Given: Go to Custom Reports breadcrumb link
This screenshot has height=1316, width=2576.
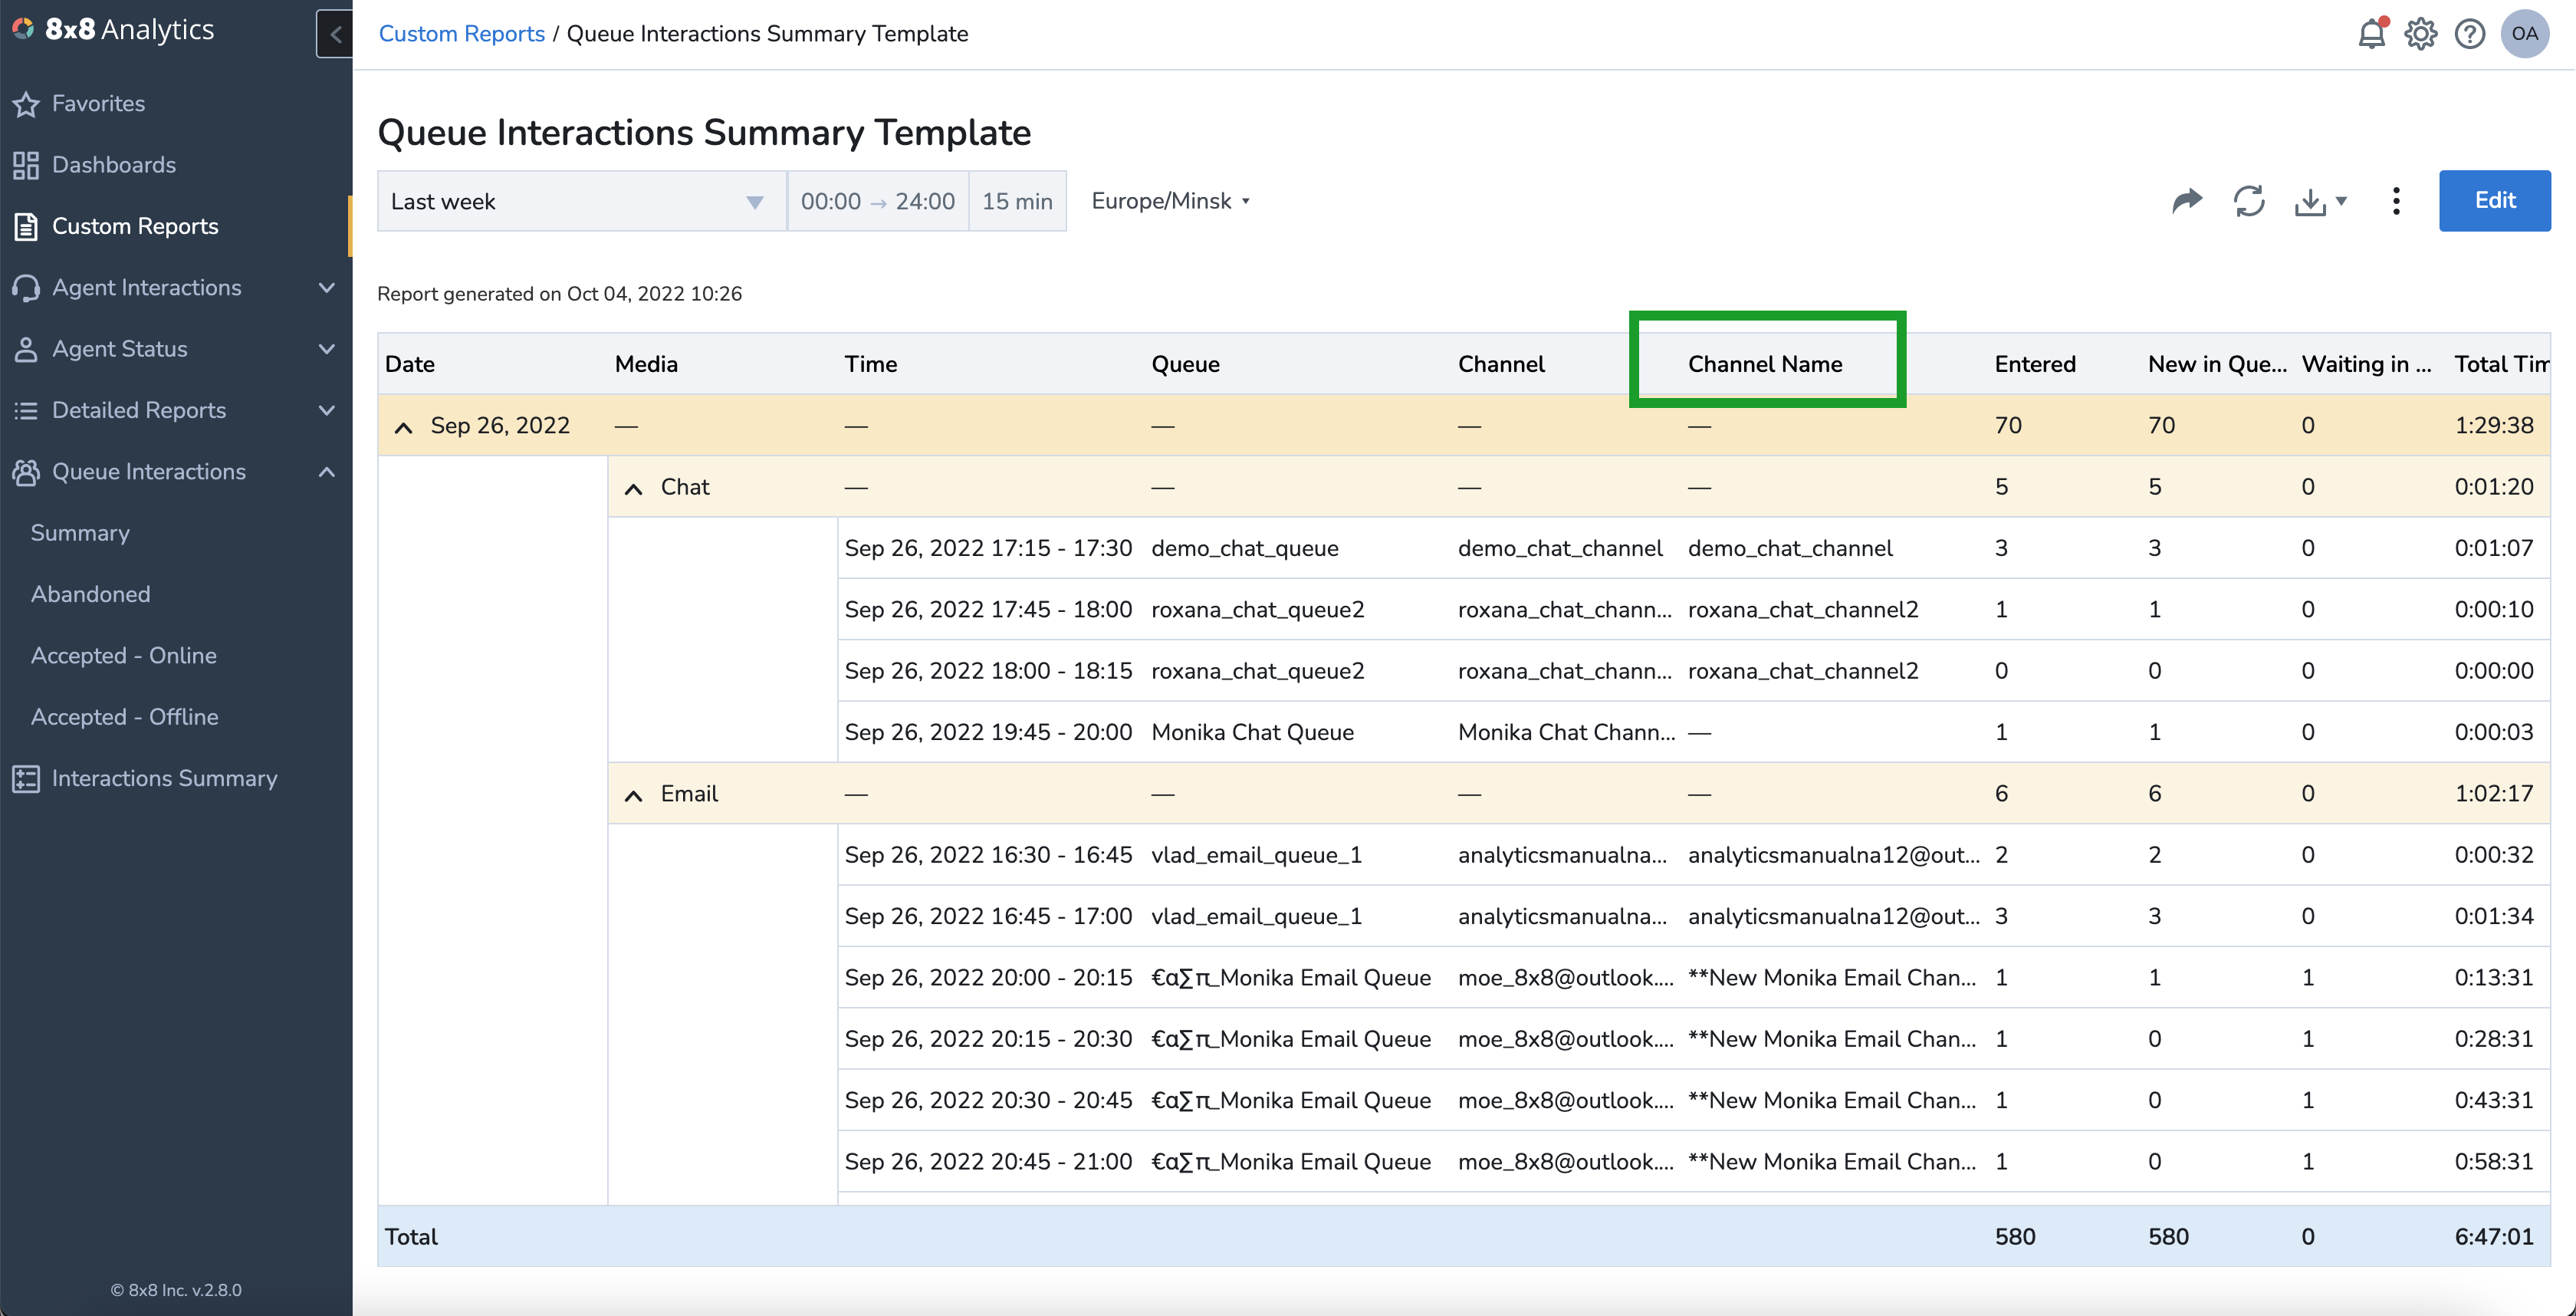Looking at the screenshot, I should pyautogui.click(x=461, y=34).
